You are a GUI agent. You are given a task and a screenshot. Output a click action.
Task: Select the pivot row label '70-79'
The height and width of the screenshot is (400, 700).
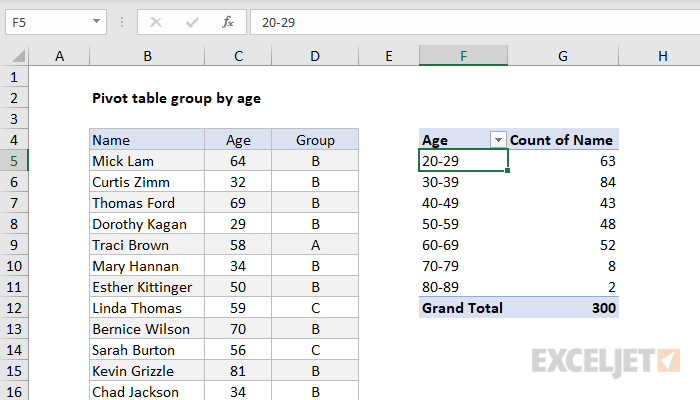[x=463, y=266]
